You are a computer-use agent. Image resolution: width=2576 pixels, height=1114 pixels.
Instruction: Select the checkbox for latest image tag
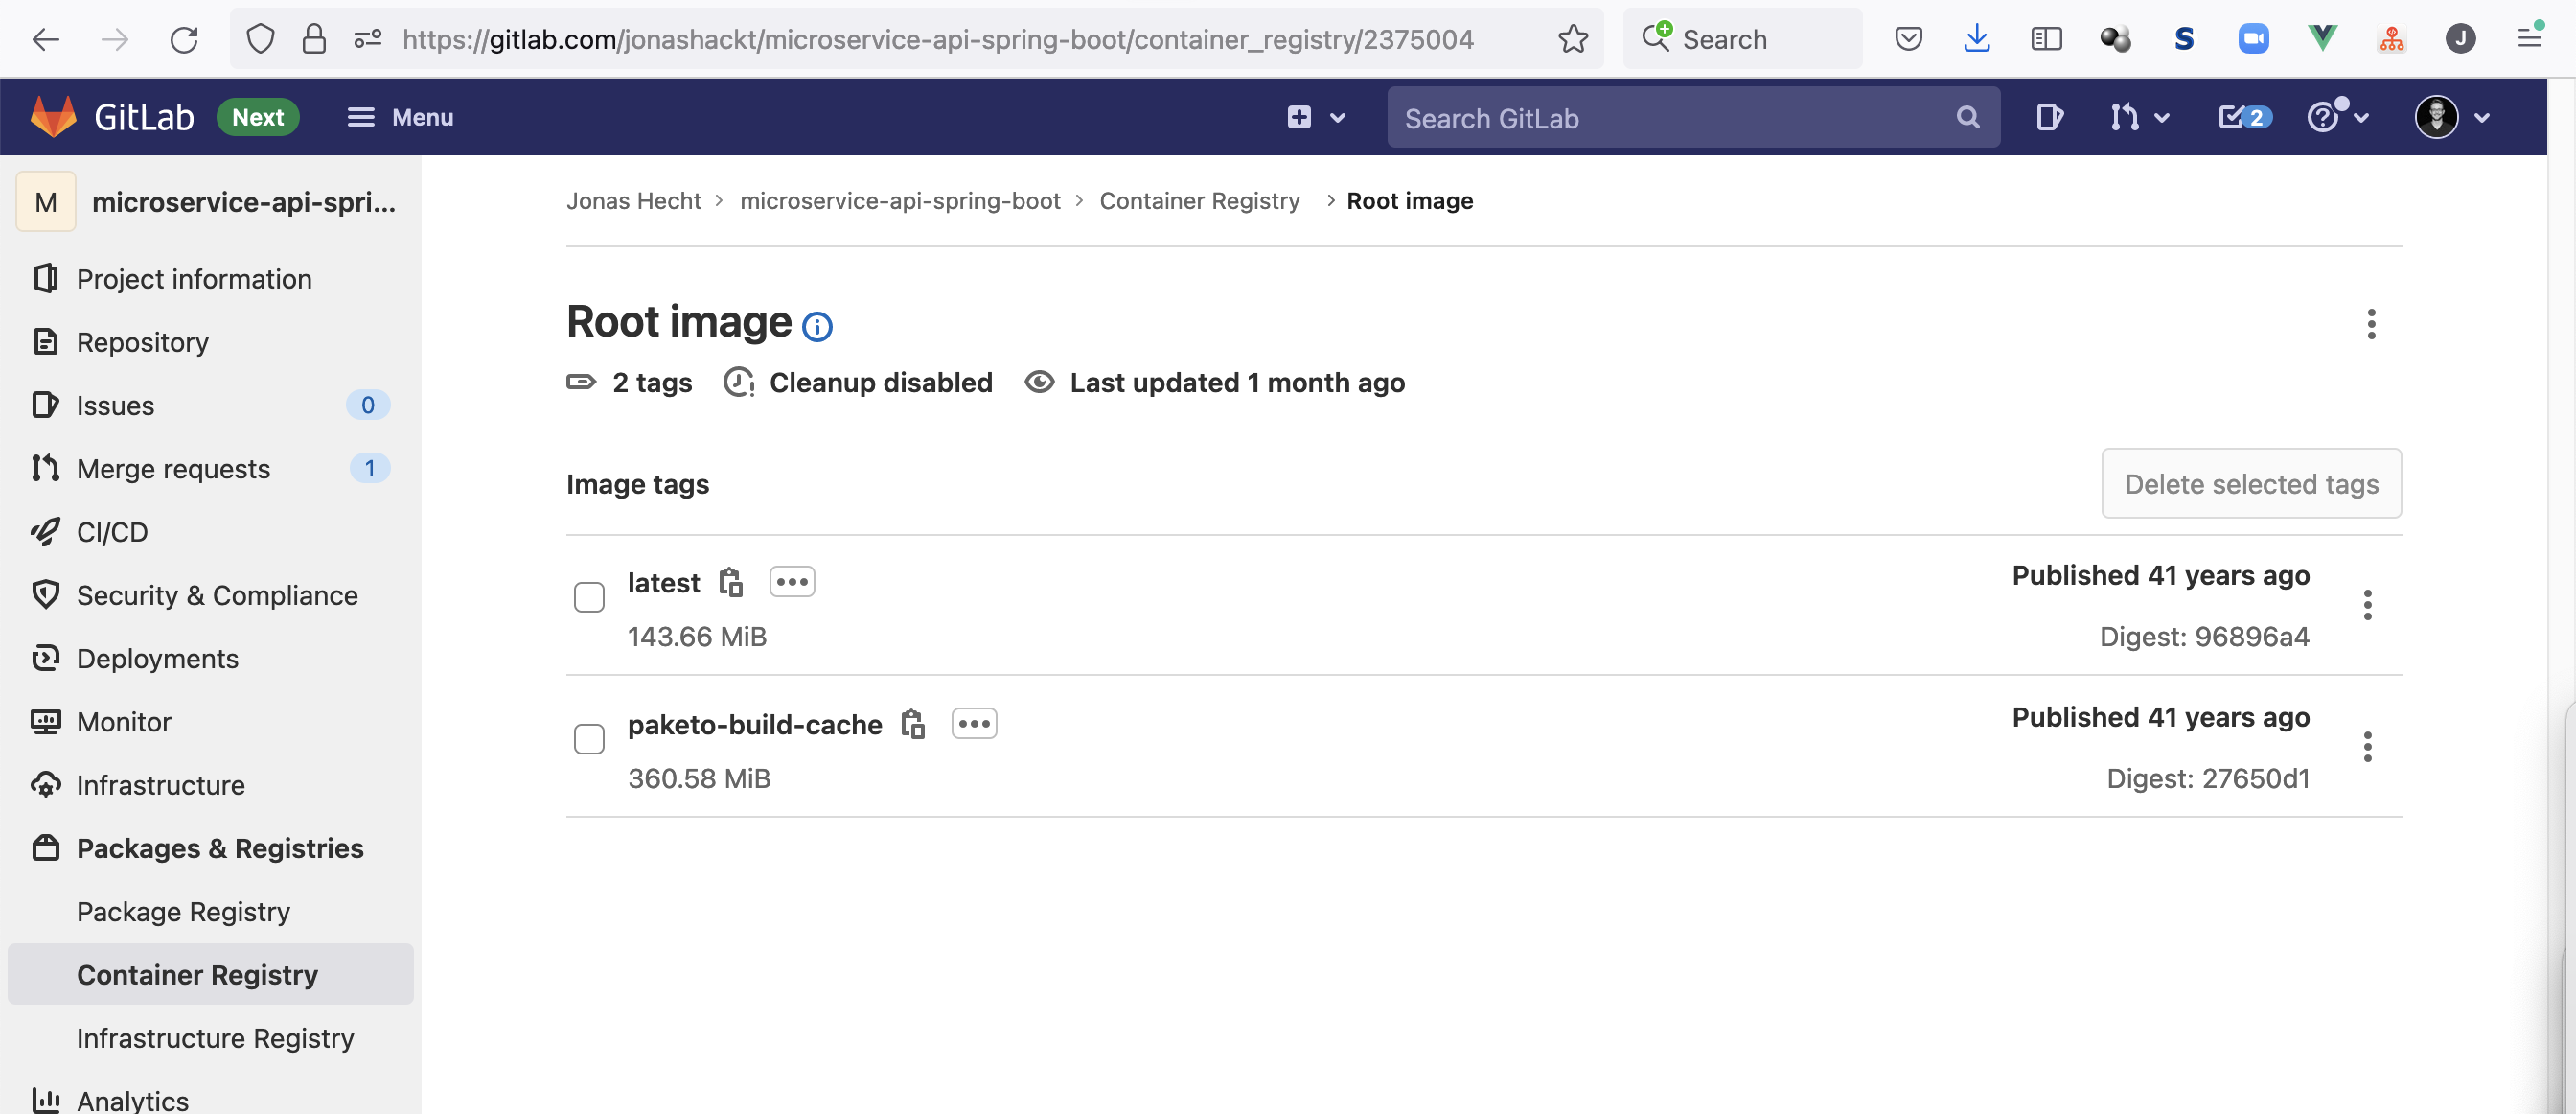pyautogui.click(x=589, y=596)
